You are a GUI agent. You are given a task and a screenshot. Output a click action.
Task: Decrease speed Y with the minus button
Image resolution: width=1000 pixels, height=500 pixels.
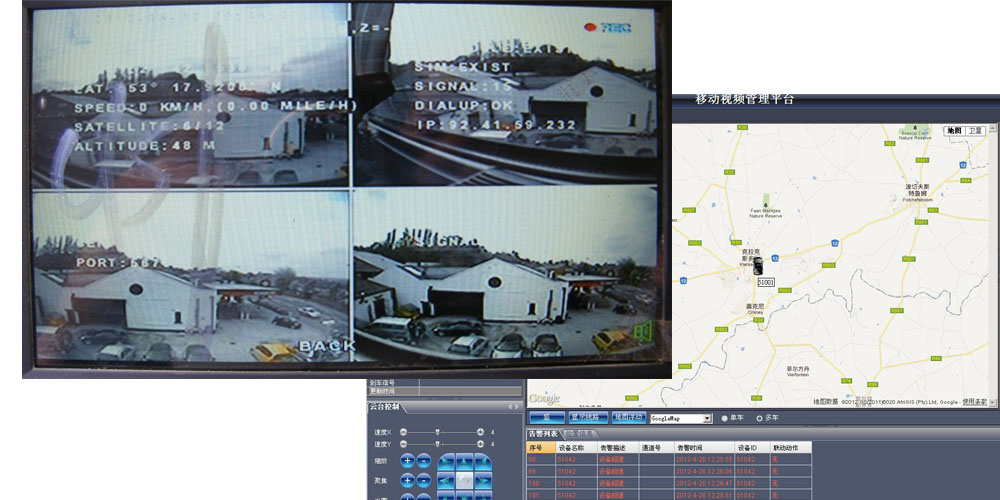click(x=403, y=444)
